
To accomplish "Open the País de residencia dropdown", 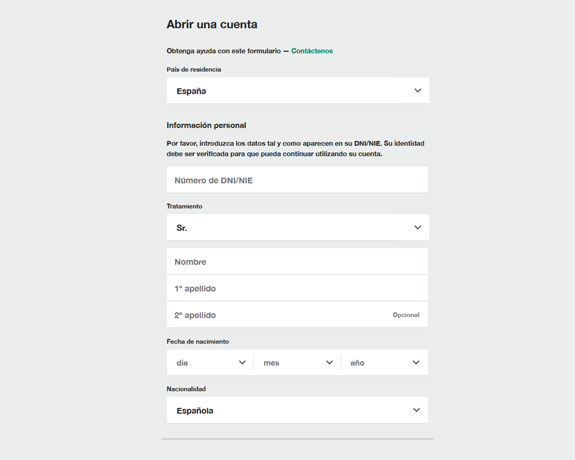I will coord(297,90).
